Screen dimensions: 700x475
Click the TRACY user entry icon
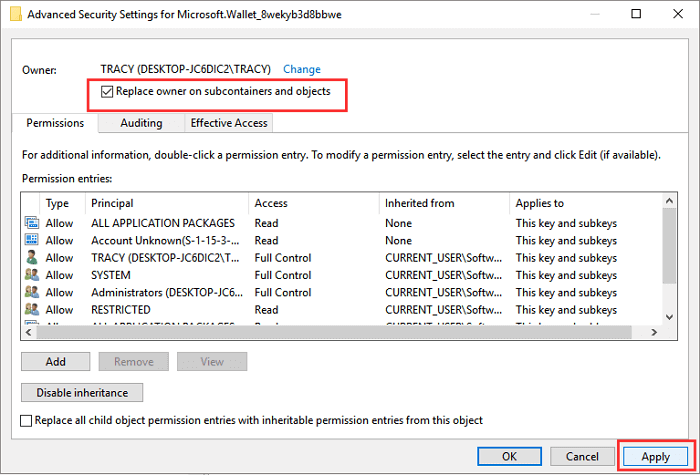[x=30, y=258]
